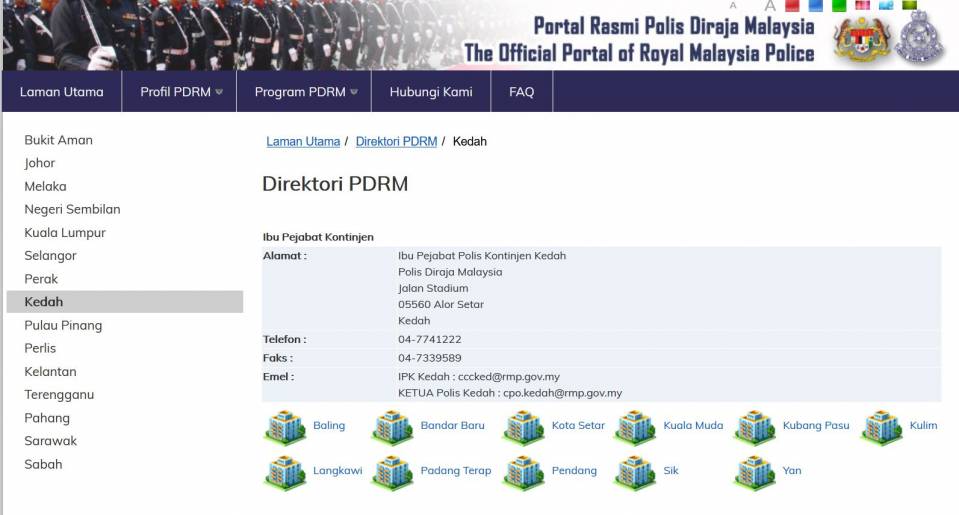Choose the pink patterned theme swatch
Screen dimensions: 959x515
(x=862, y=5)
